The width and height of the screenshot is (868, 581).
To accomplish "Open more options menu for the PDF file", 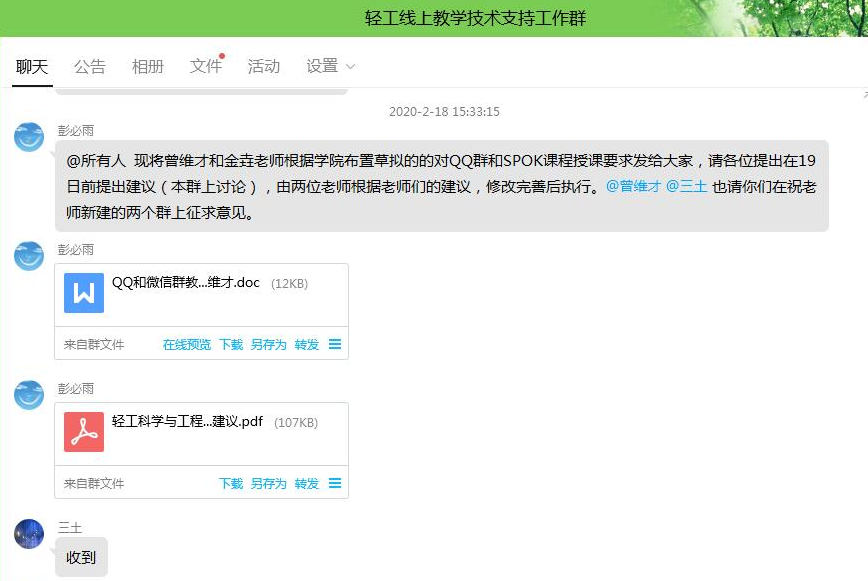I will coord(335,483).
